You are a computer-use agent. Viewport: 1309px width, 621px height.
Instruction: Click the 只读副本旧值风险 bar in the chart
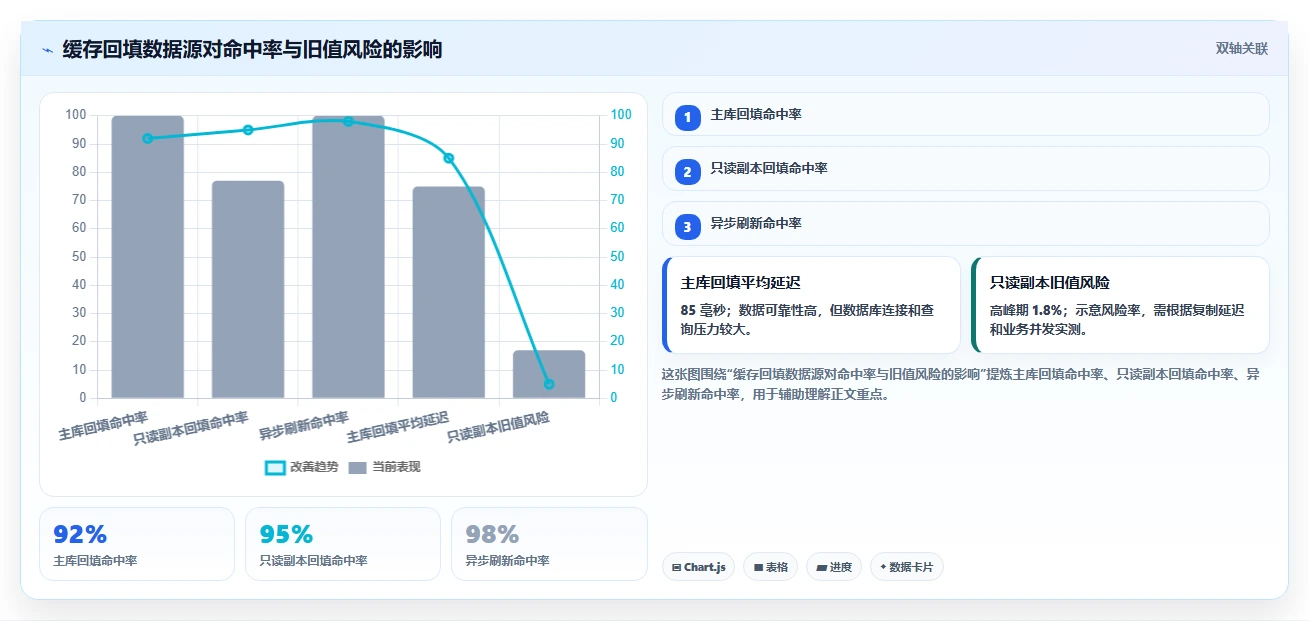point(549,374)
